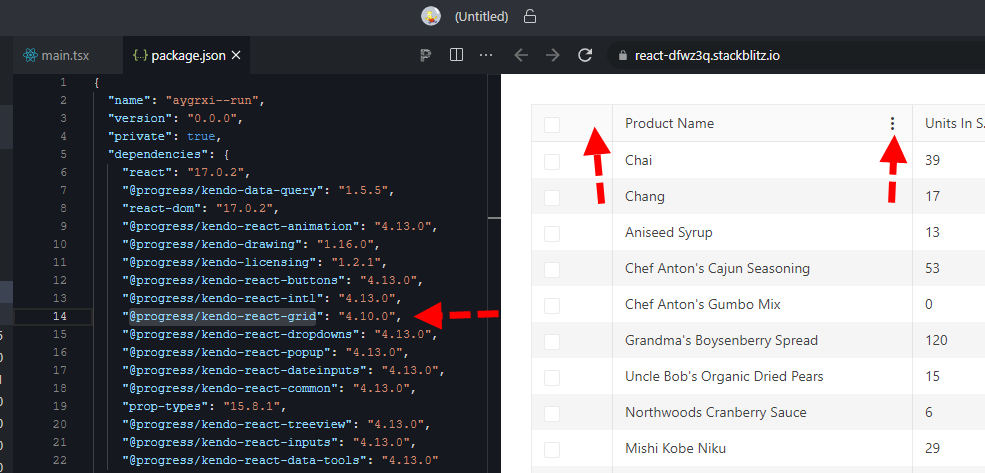Click line number 14 in the gutter
Viewport: 985px width, 473px height.
coord(60,316)
